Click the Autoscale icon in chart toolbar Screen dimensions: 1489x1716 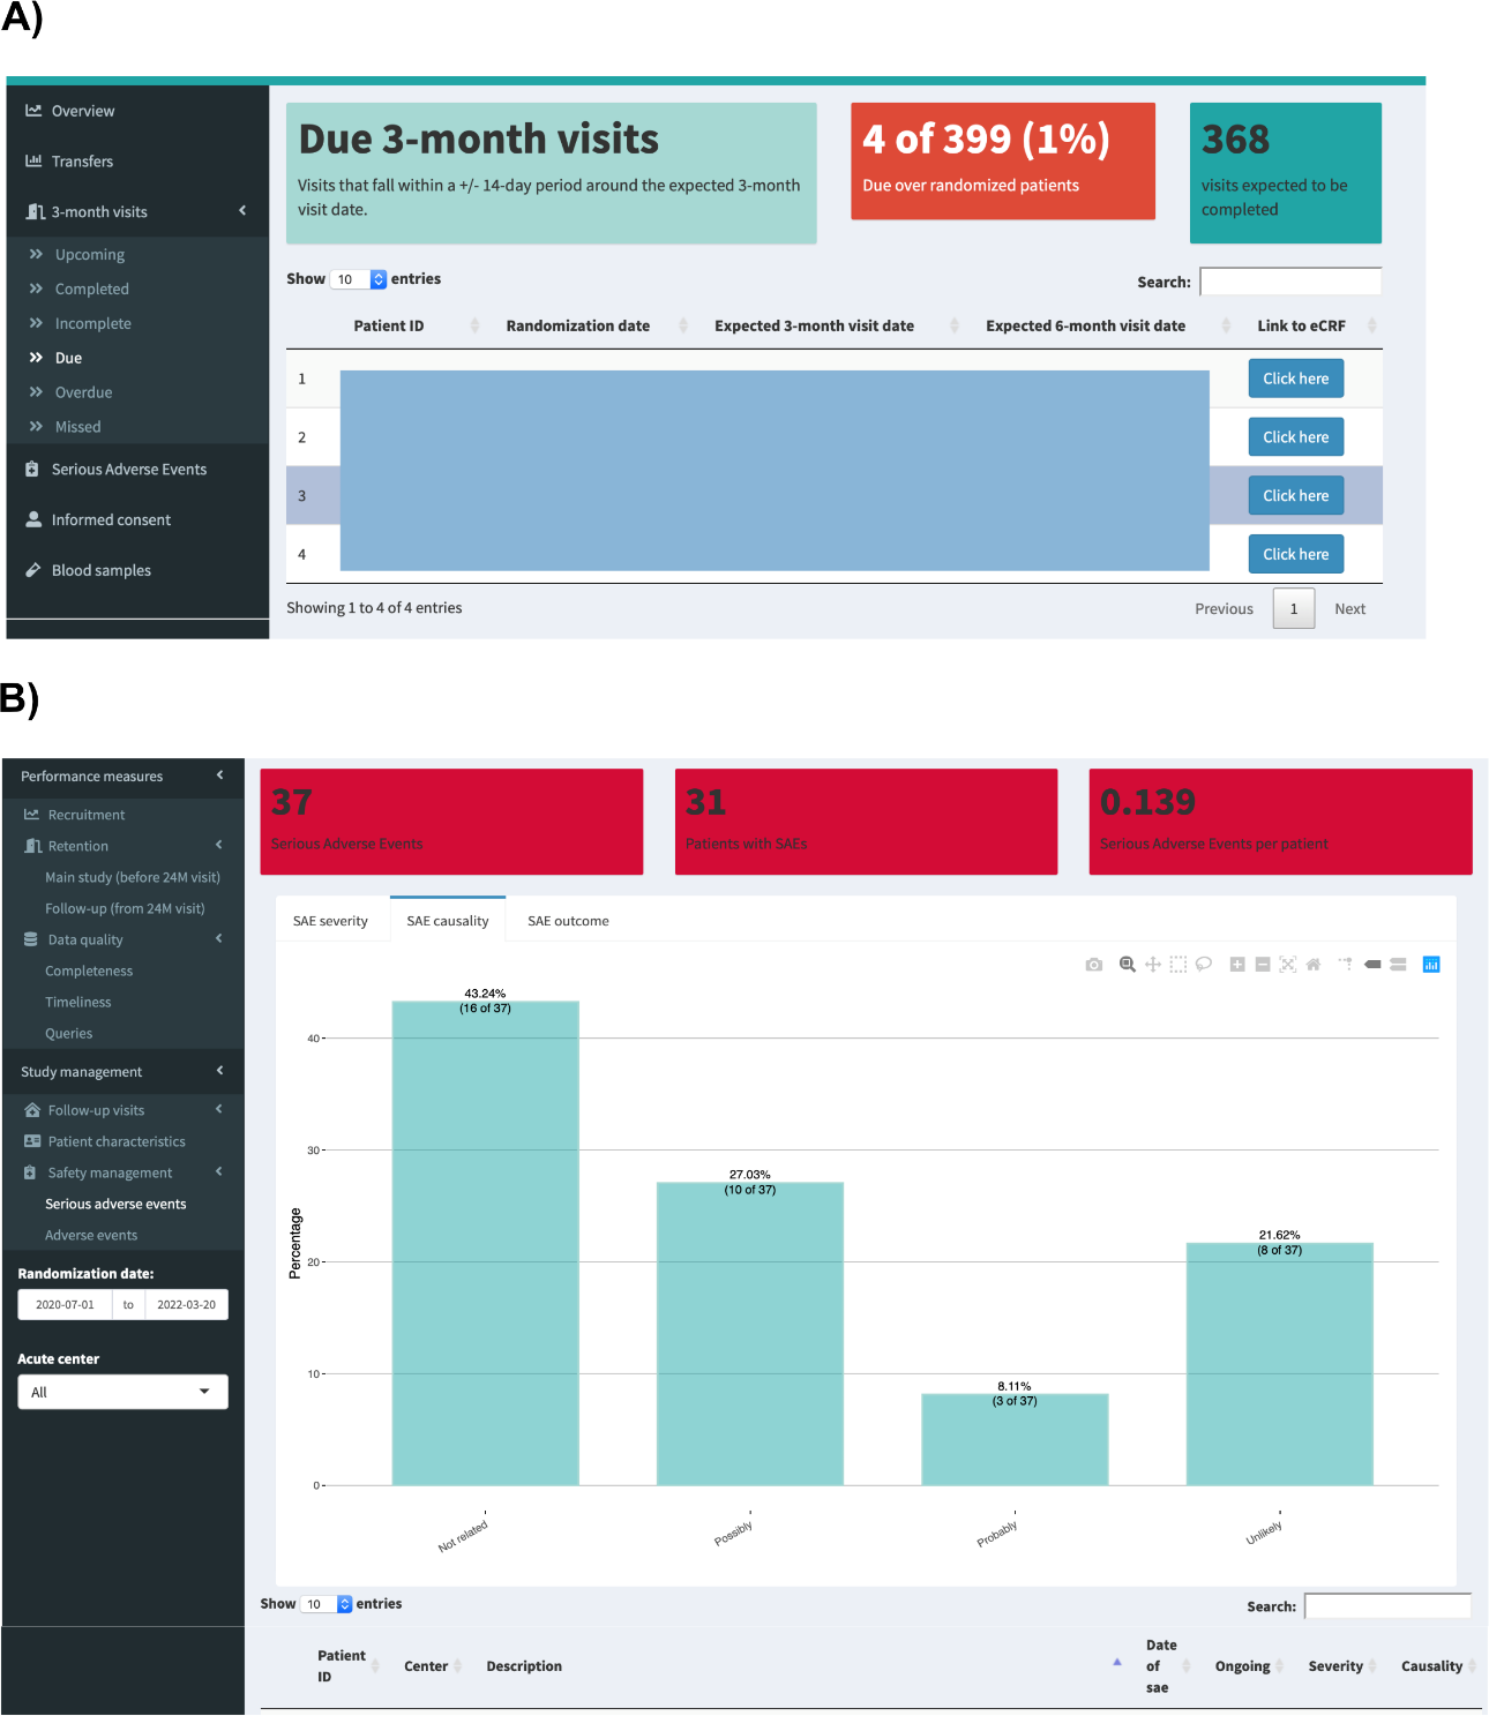[1288, 964]
